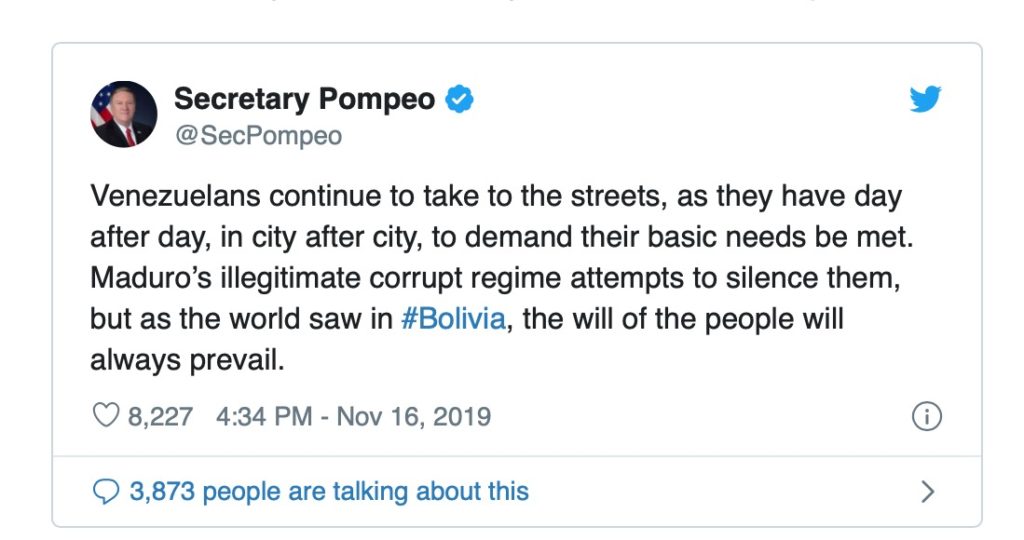Click the 8,227 likes count
Image resolution: width=1024 pixels, height=540 pixels.
[160, 416]
